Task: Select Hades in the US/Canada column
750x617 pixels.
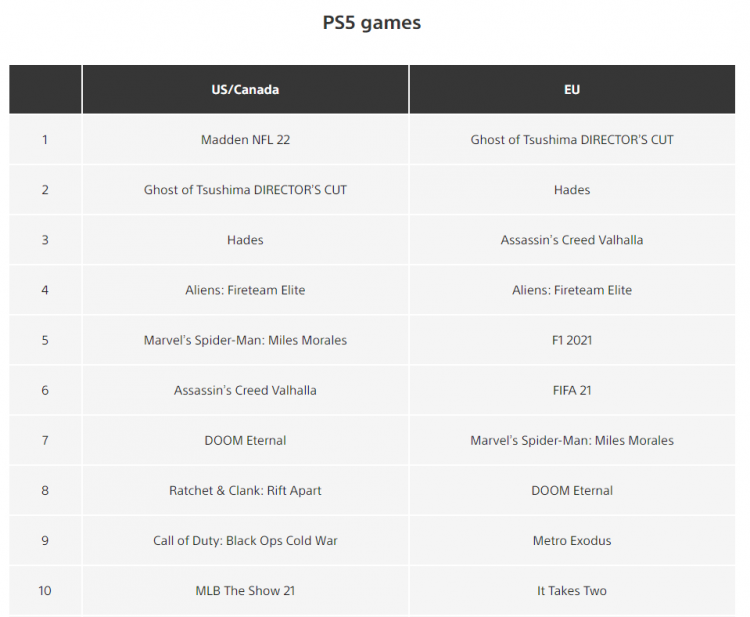Action: point(245,240)
